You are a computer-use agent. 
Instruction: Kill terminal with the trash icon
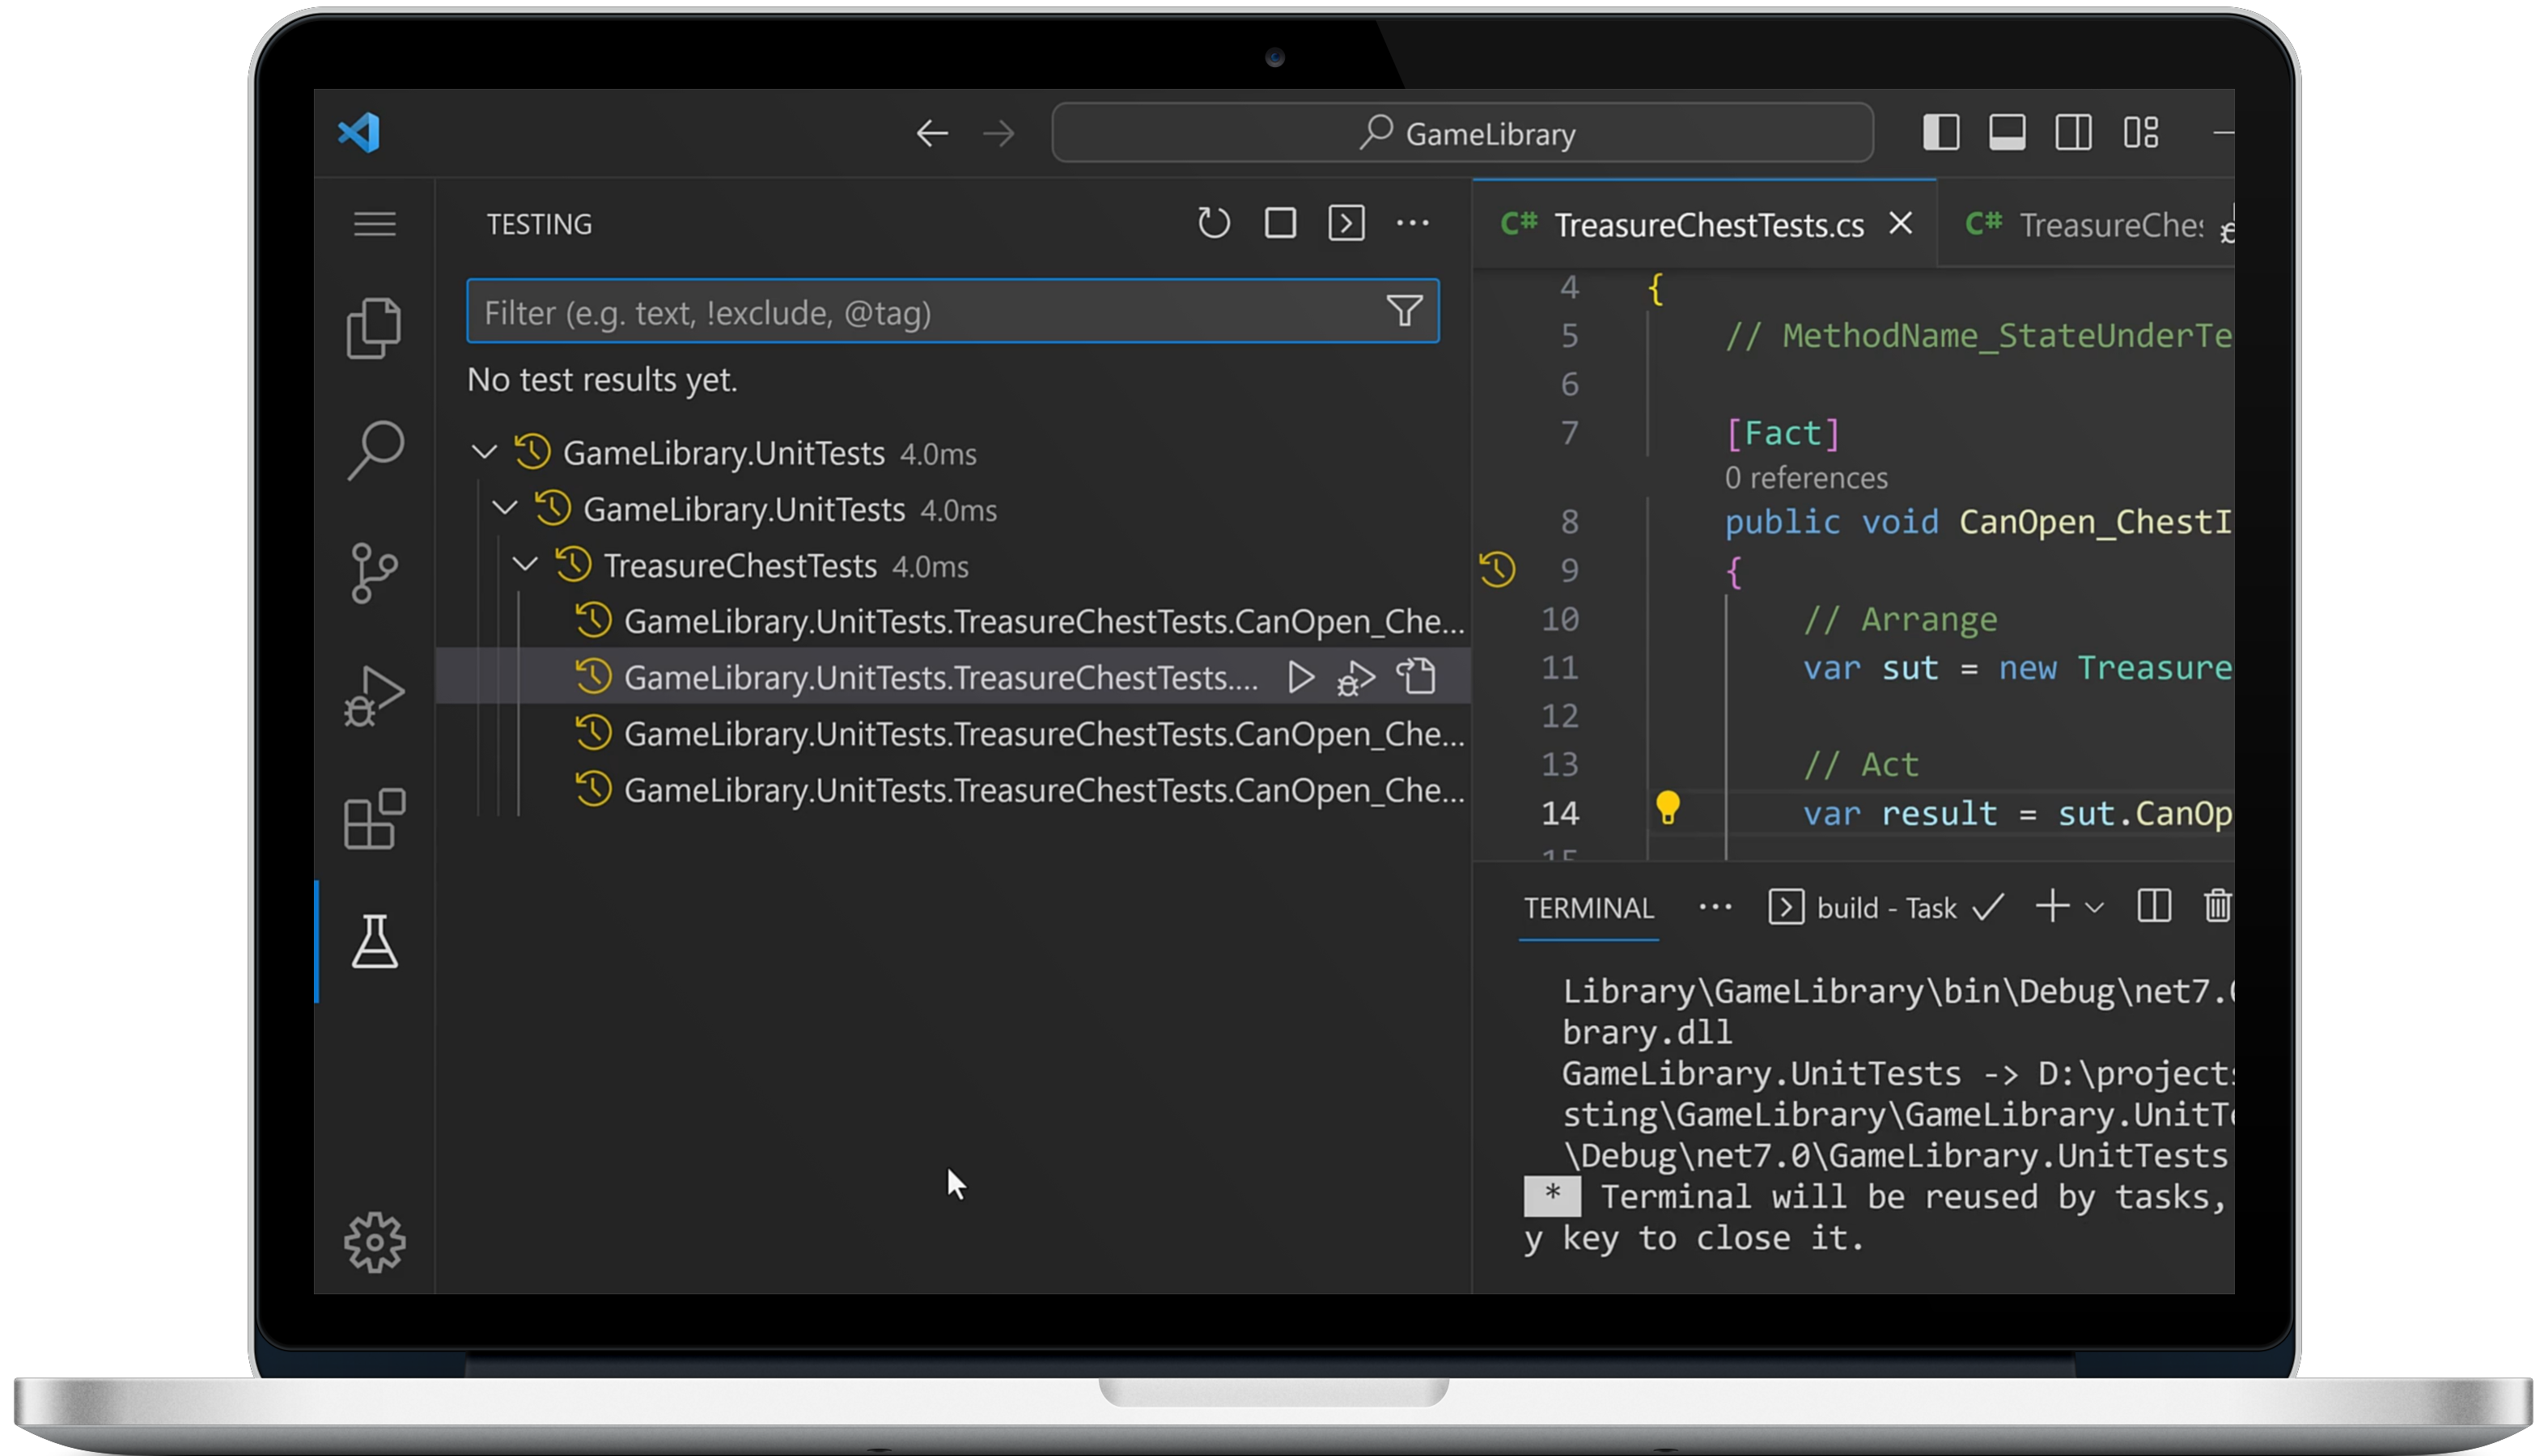pos(2217,906)
